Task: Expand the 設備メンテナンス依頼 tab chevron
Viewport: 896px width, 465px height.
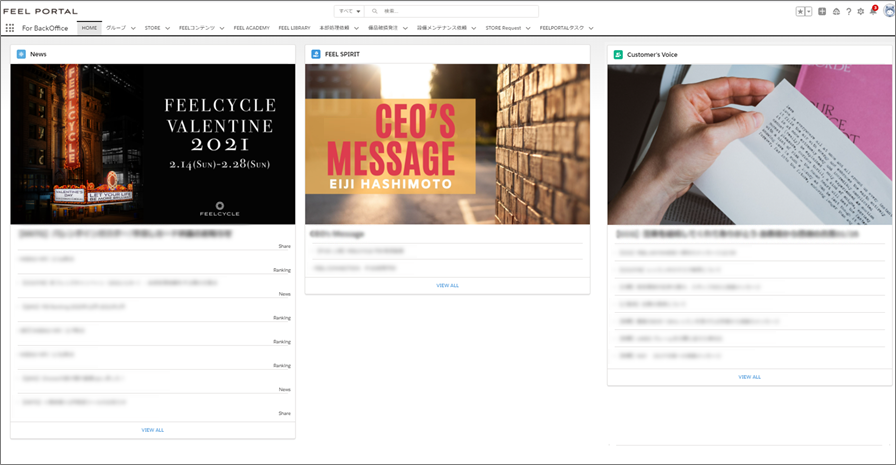Action: click(474, 28)
